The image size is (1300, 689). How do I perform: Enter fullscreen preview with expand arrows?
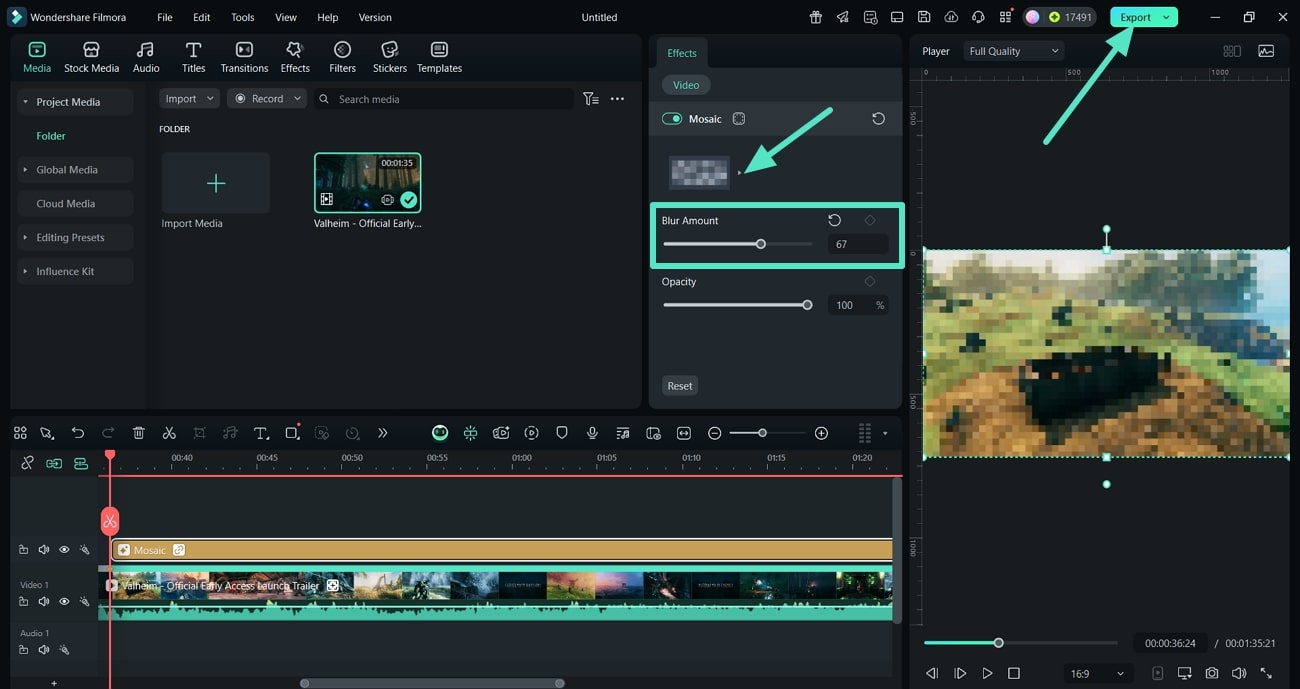(1266, 674)
